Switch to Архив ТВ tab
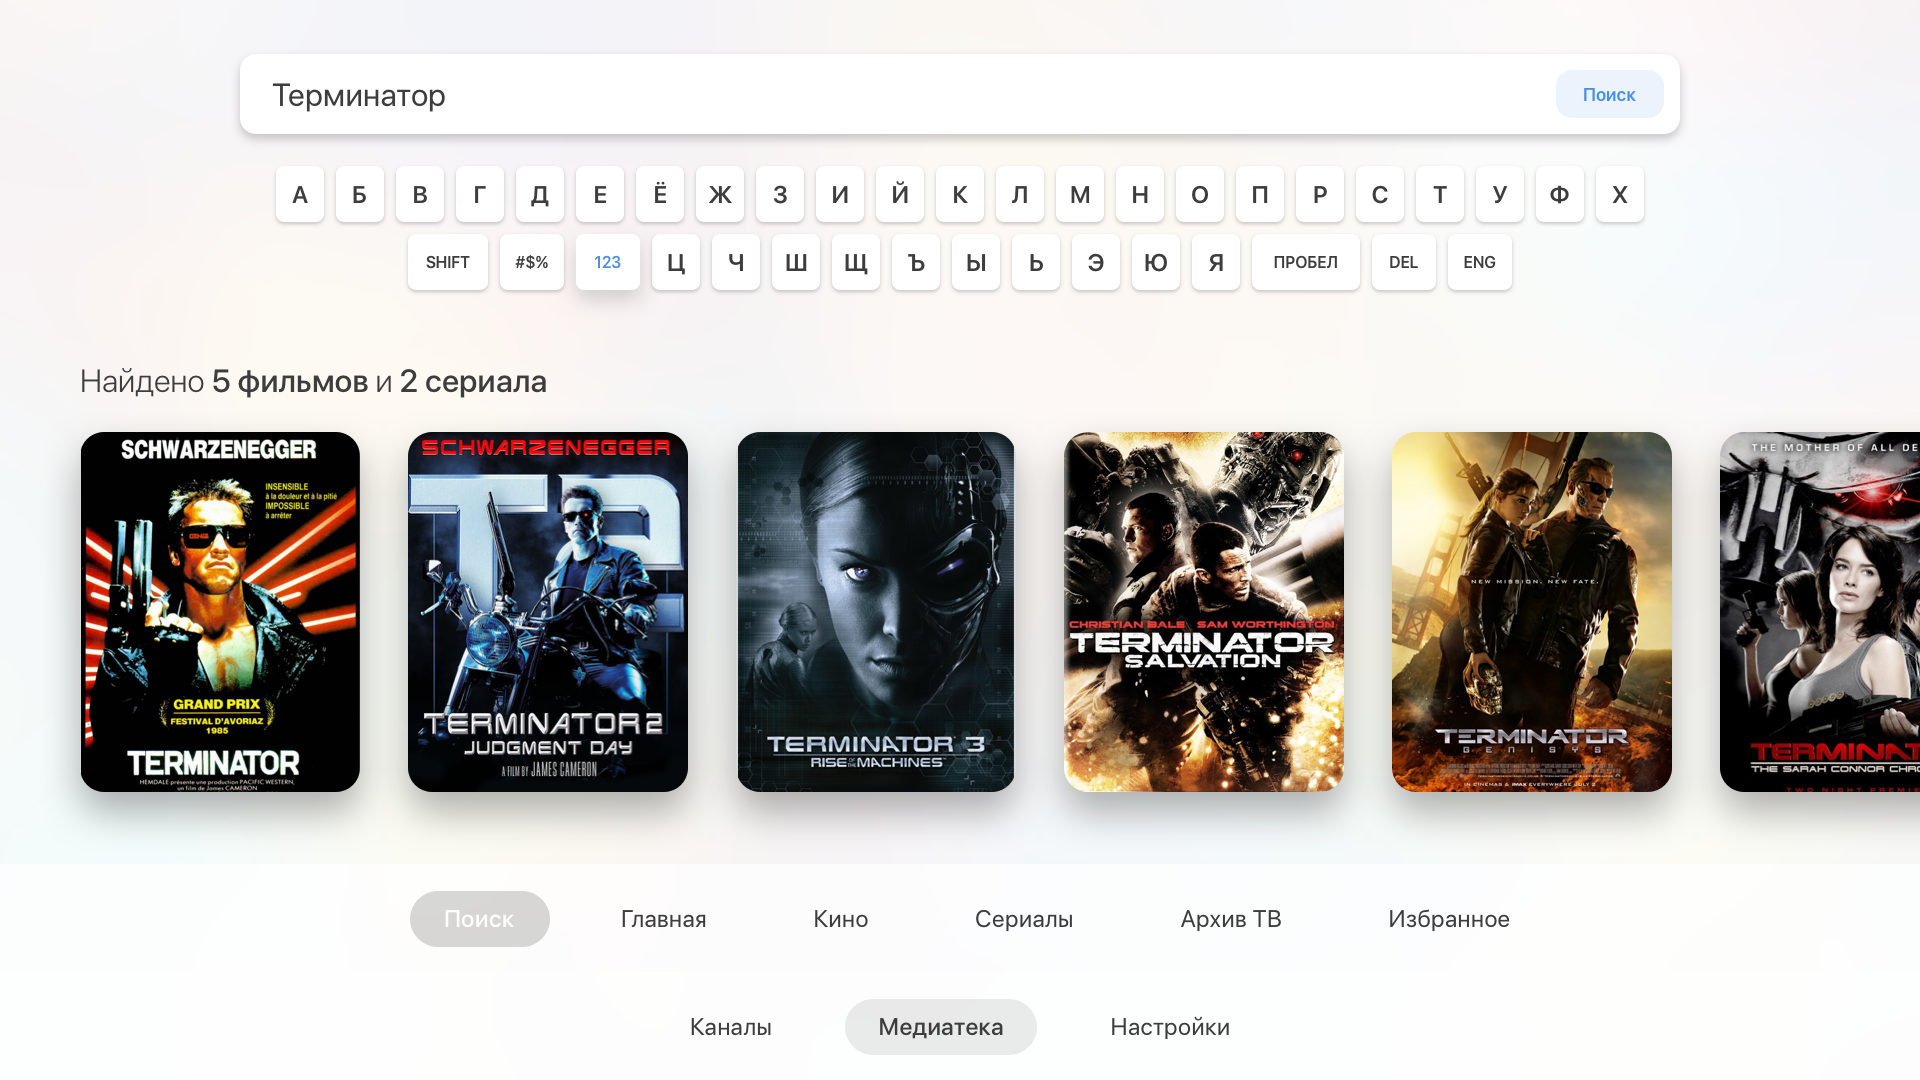 1230,919
